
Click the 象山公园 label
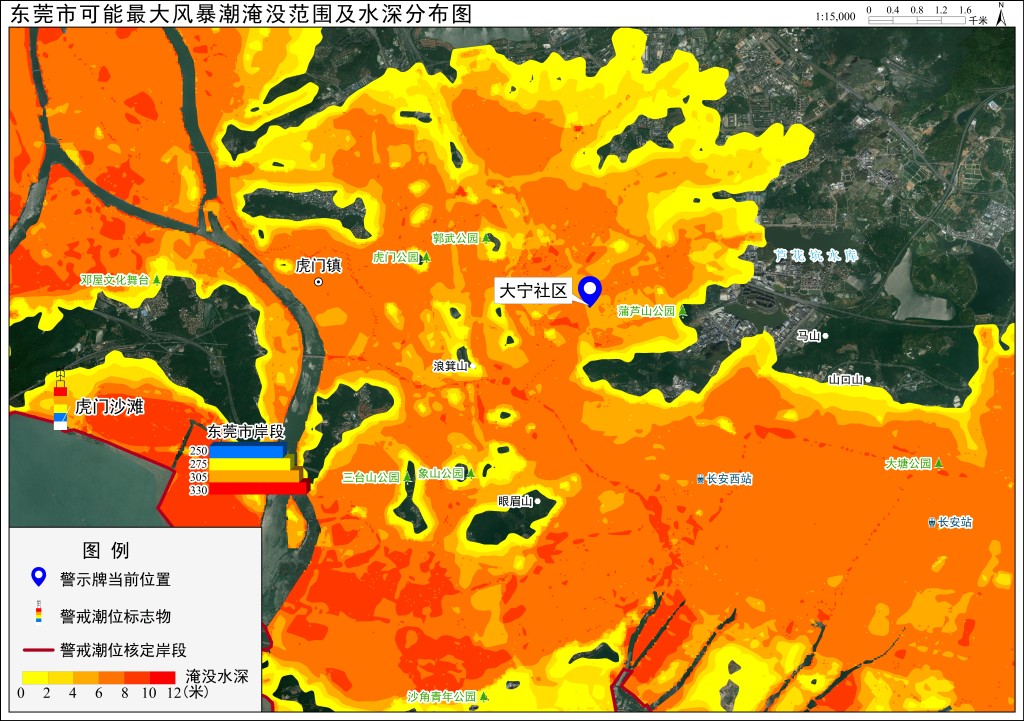tap(441, 473)
